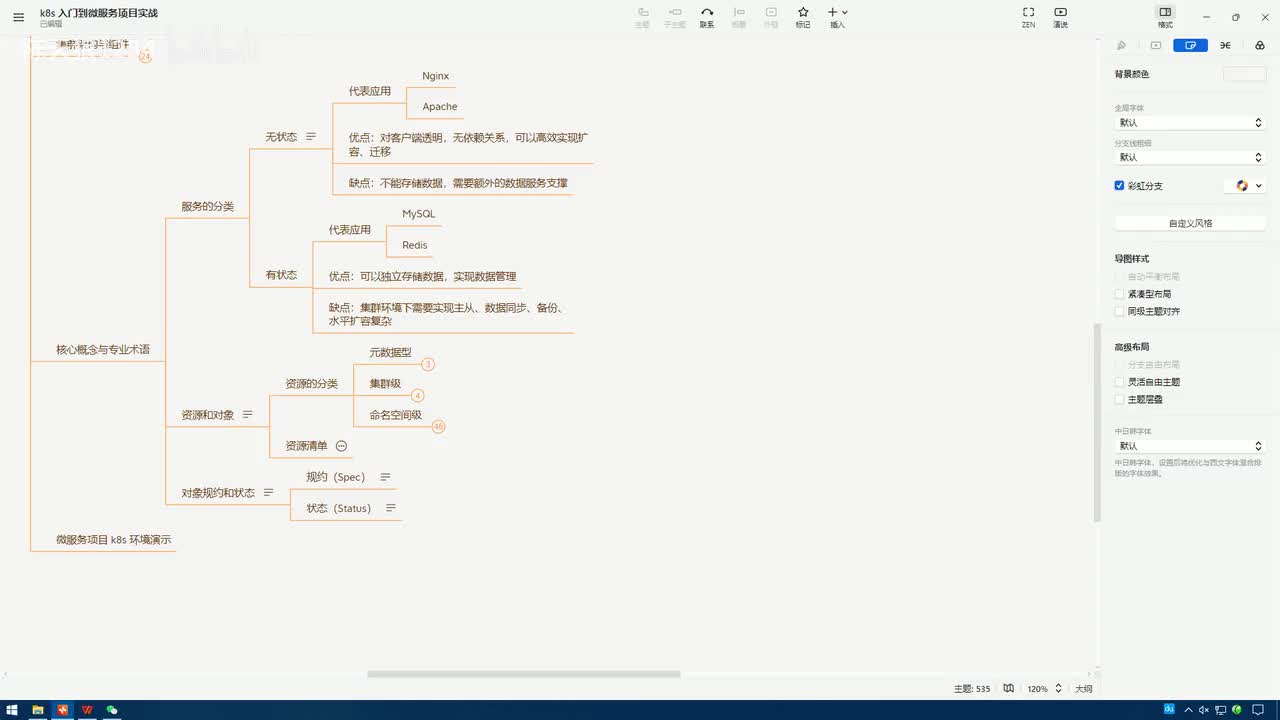Click the horizontal canvas scrollbar
Screen dimensions: 1280x720
[524, 674]
